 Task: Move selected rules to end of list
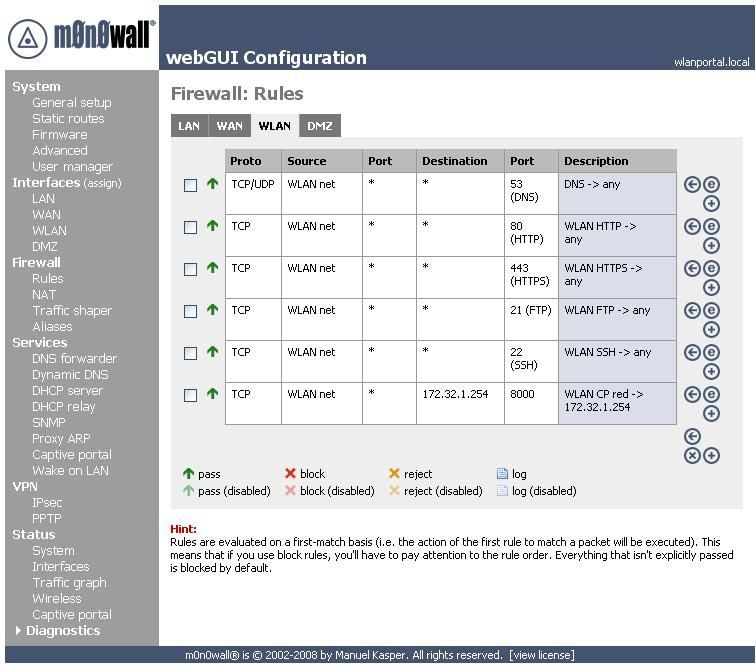tap(692, 436)
